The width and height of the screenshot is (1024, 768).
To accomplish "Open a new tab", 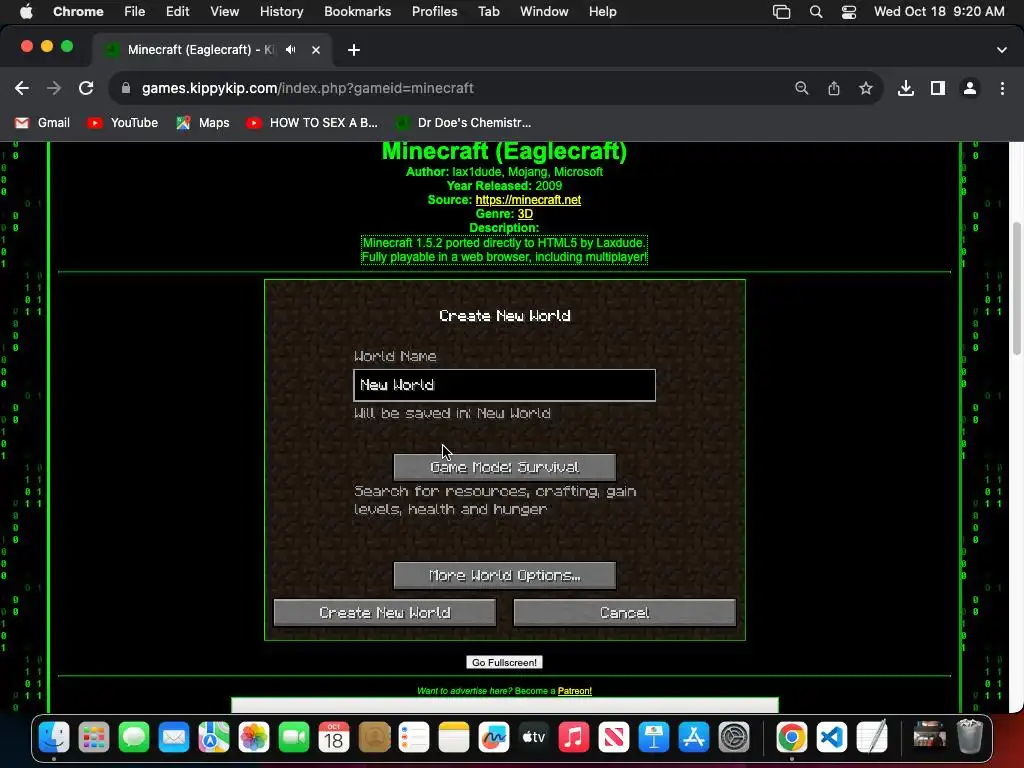I will pos(353,50).
